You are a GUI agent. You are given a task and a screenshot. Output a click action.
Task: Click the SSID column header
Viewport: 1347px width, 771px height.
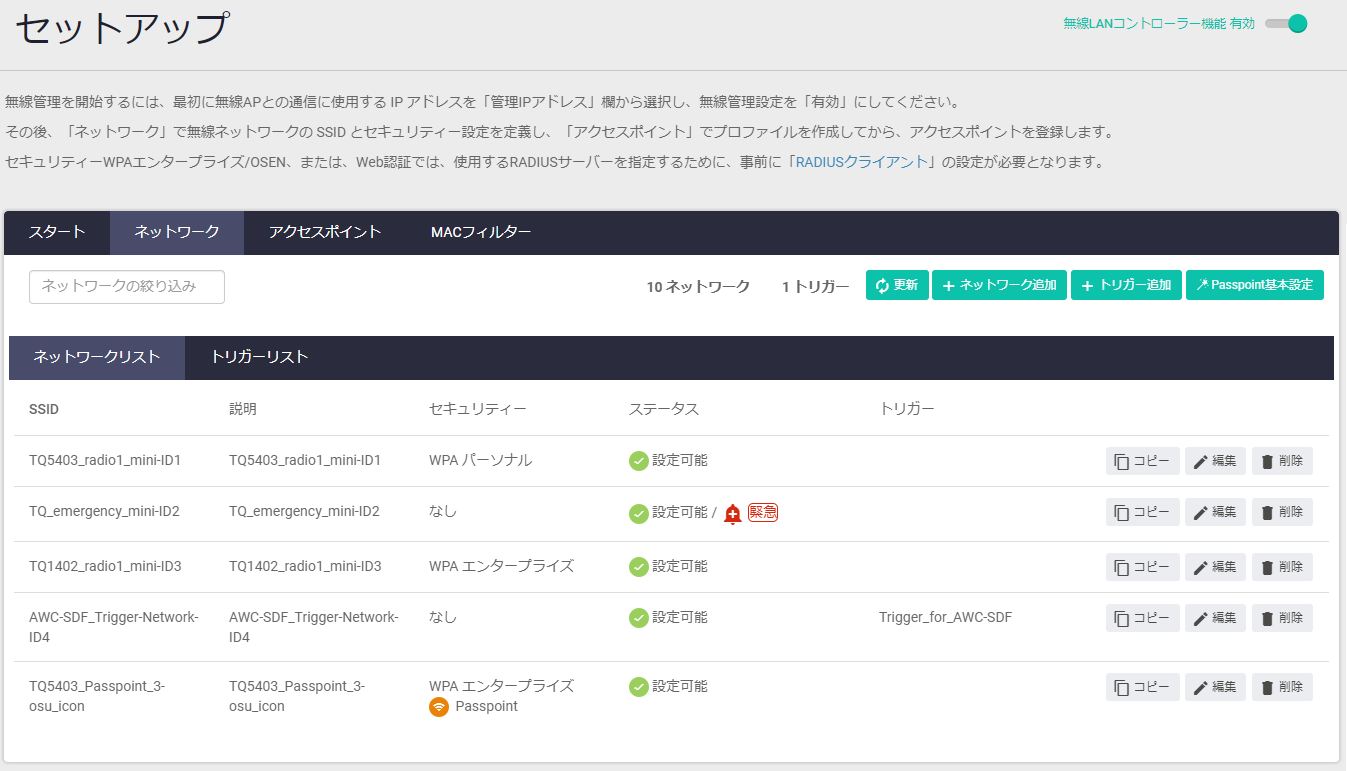44,410
